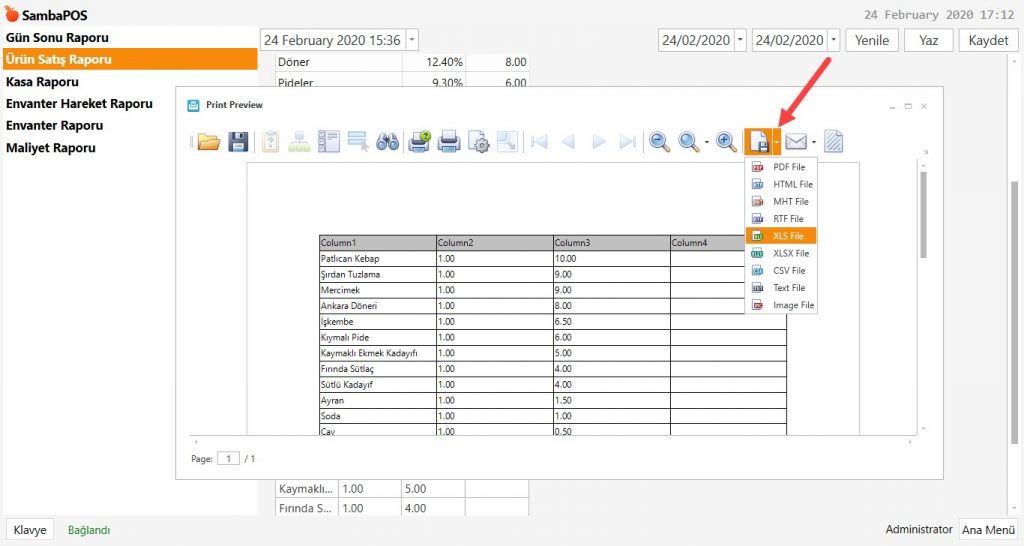1024x546 pixels.
Task: Open the dropdown arrow beside the envelope icon
Action: coord(813,142)
